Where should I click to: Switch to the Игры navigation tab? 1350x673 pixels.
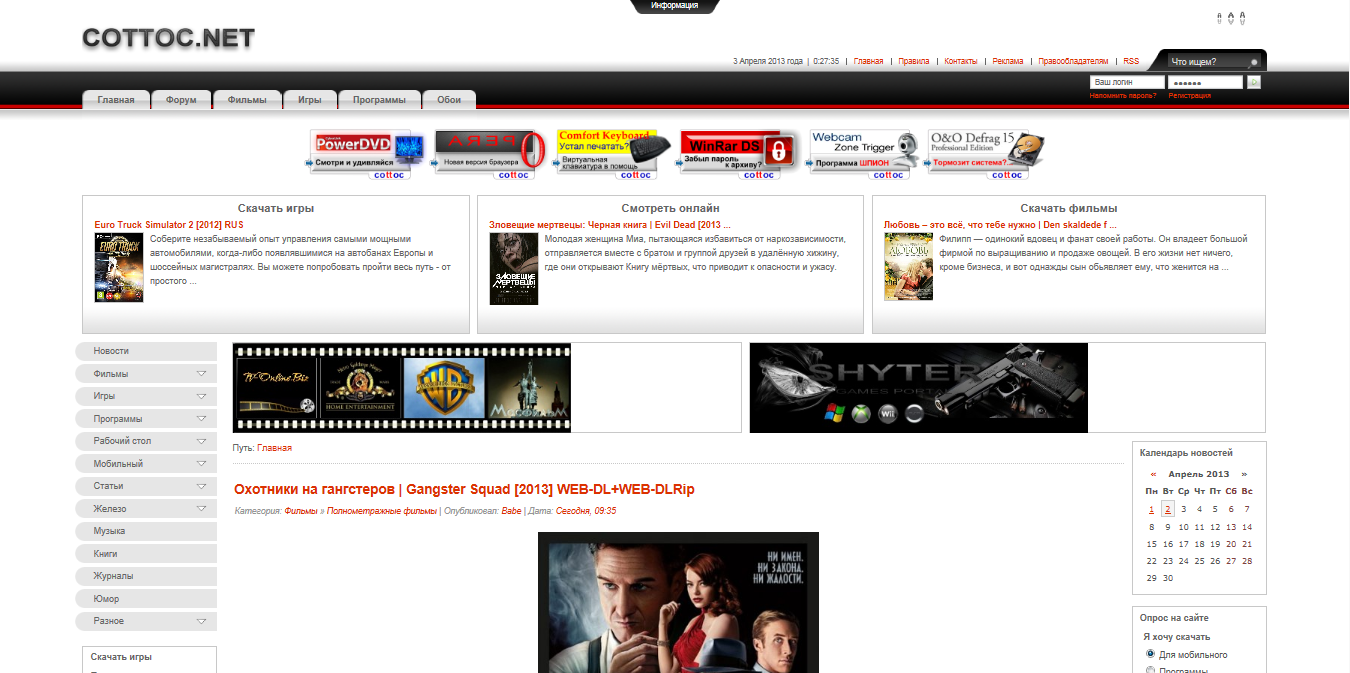click(309, 100)
